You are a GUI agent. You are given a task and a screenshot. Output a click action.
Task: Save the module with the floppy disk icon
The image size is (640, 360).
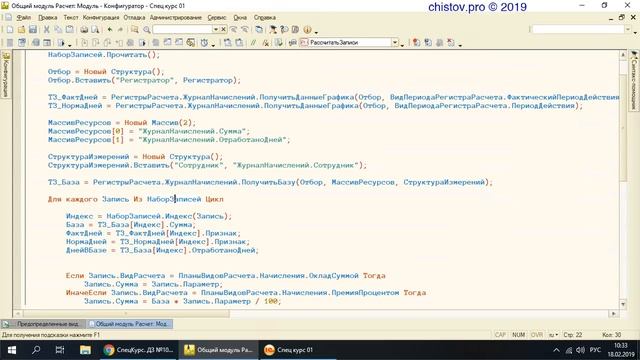pyautogui.click(x=33, y=29)
